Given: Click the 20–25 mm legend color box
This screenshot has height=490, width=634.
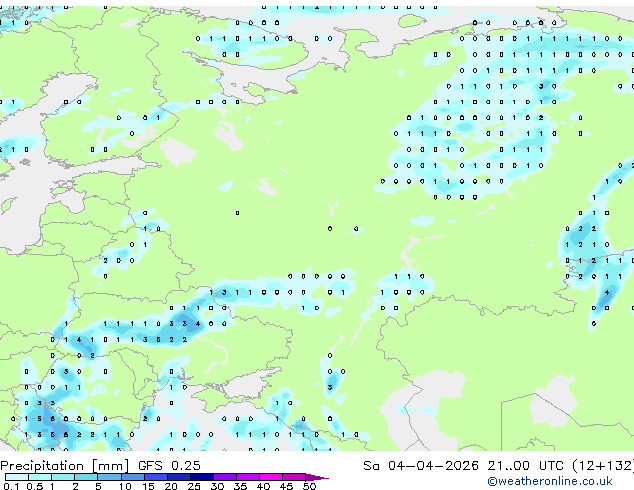Looking at the screenshot, I should click(178, 477).
